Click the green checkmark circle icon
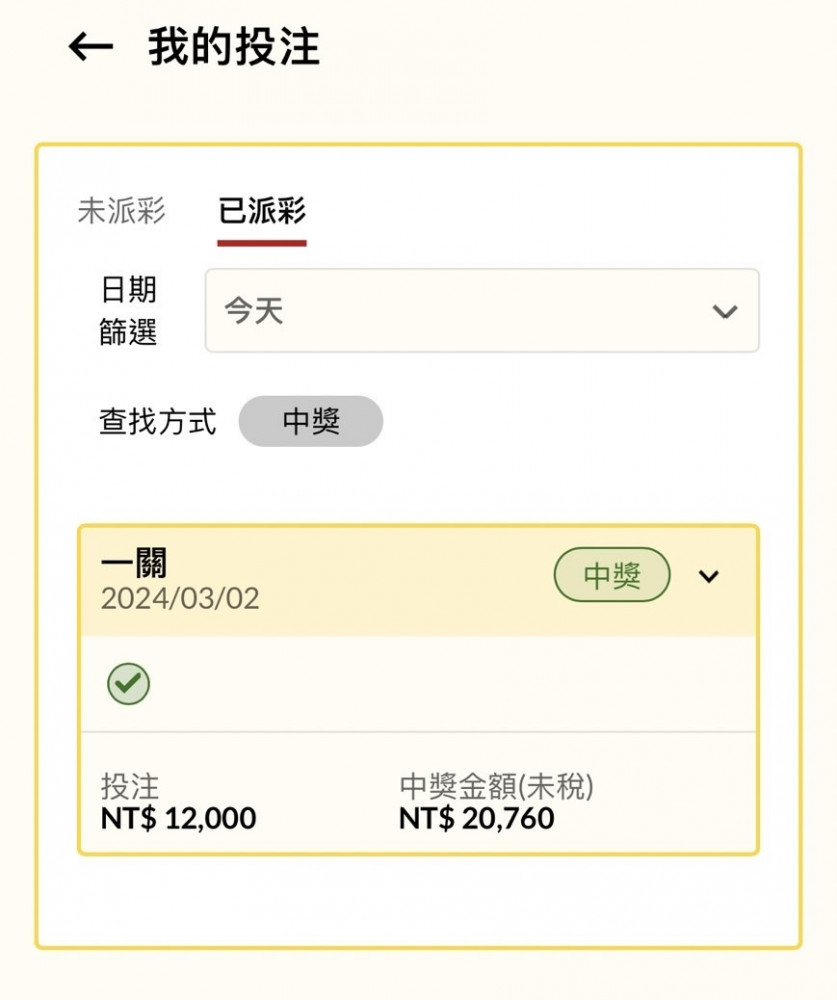This screenshot has height=1000, width=837. tap(128, 684)
